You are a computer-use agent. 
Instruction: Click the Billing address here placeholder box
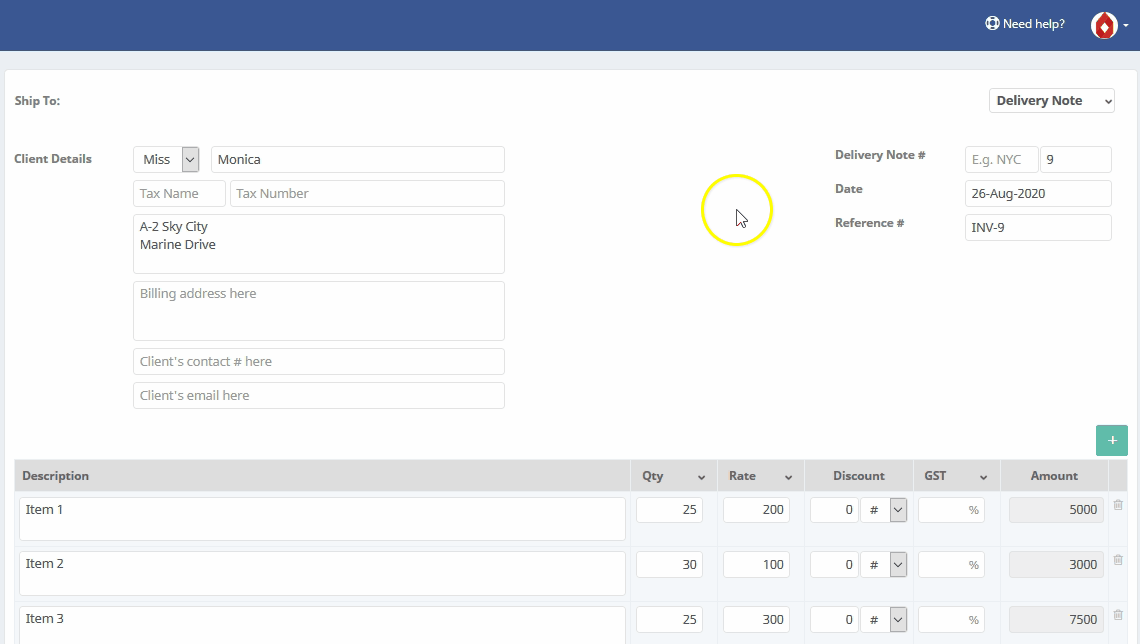point(318,310)
